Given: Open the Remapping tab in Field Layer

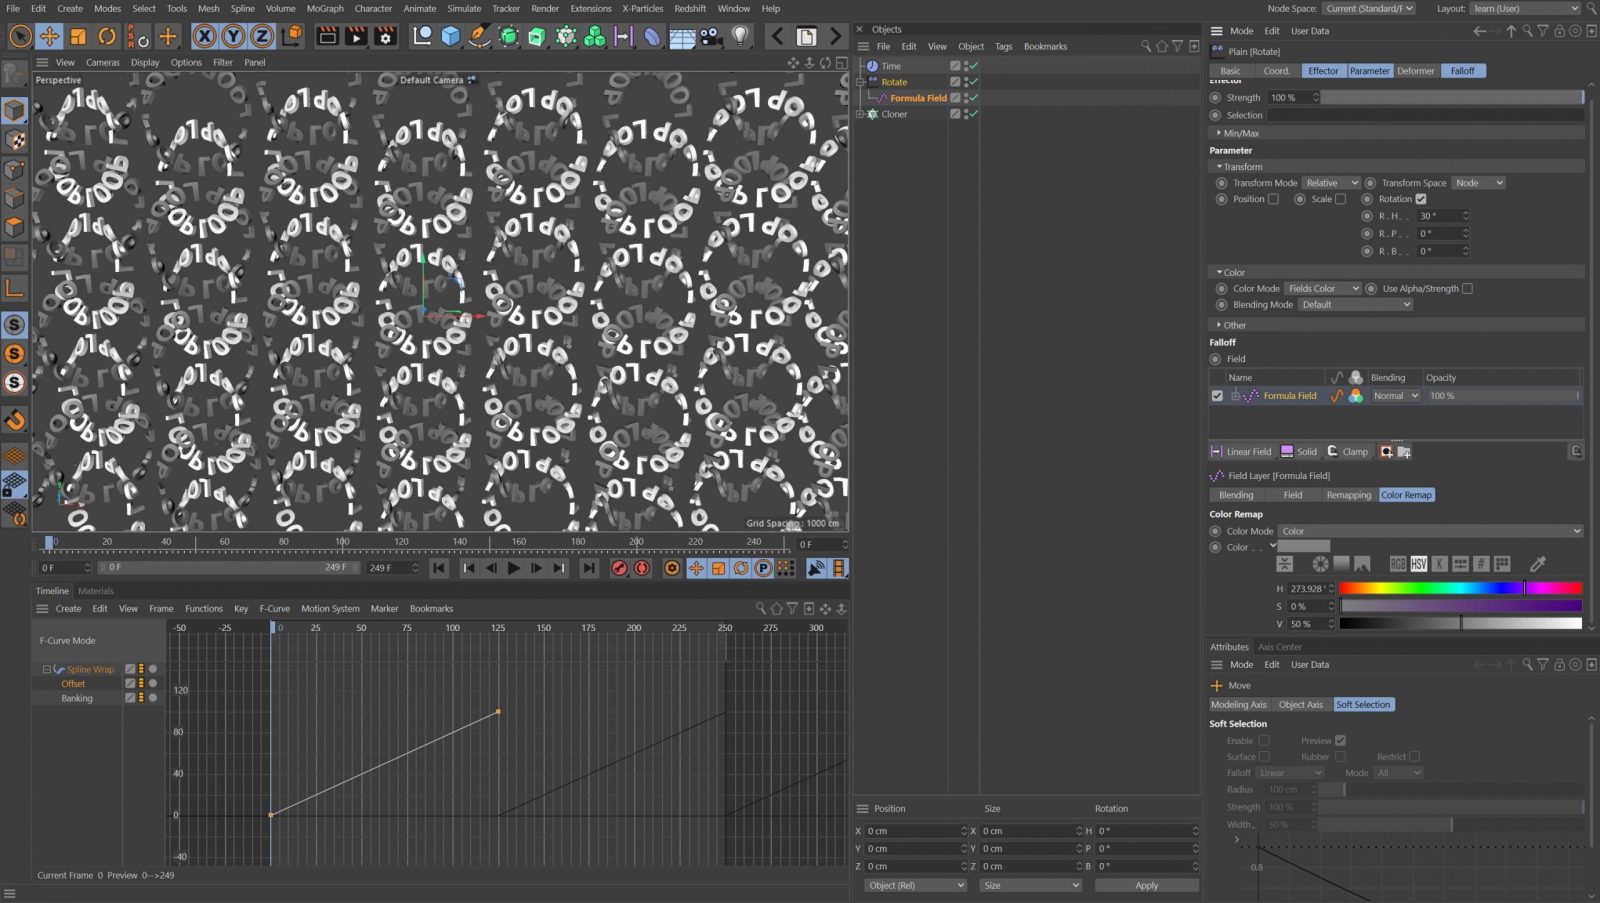Looking at the screenshot, I should pos(1348,495).
